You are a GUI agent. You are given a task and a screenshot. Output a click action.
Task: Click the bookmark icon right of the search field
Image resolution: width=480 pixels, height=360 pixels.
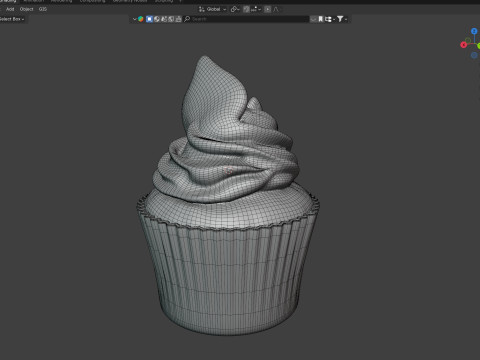tap(321, 19)
